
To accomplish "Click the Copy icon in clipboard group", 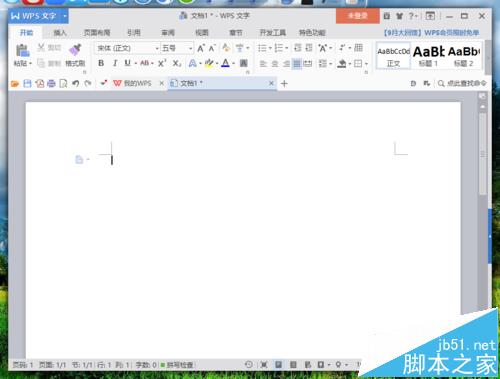I will (x=41, y=63).
